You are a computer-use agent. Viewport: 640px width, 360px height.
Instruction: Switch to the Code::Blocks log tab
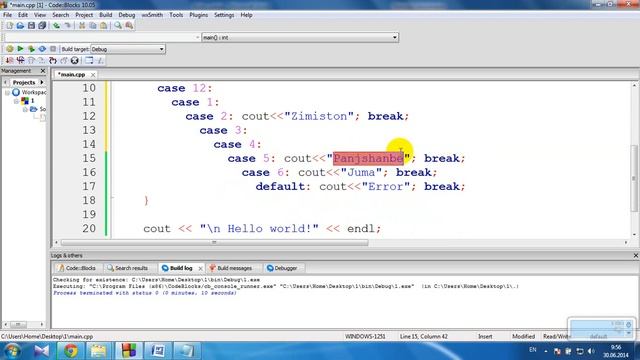77,268
